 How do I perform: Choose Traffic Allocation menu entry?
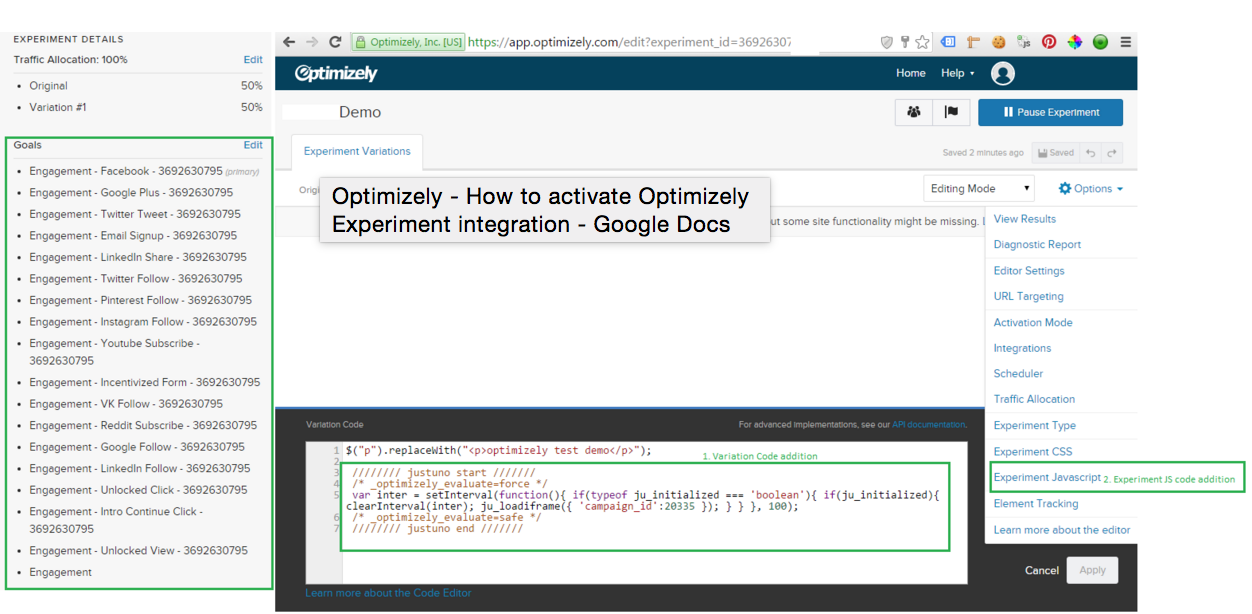point(1034,399)
